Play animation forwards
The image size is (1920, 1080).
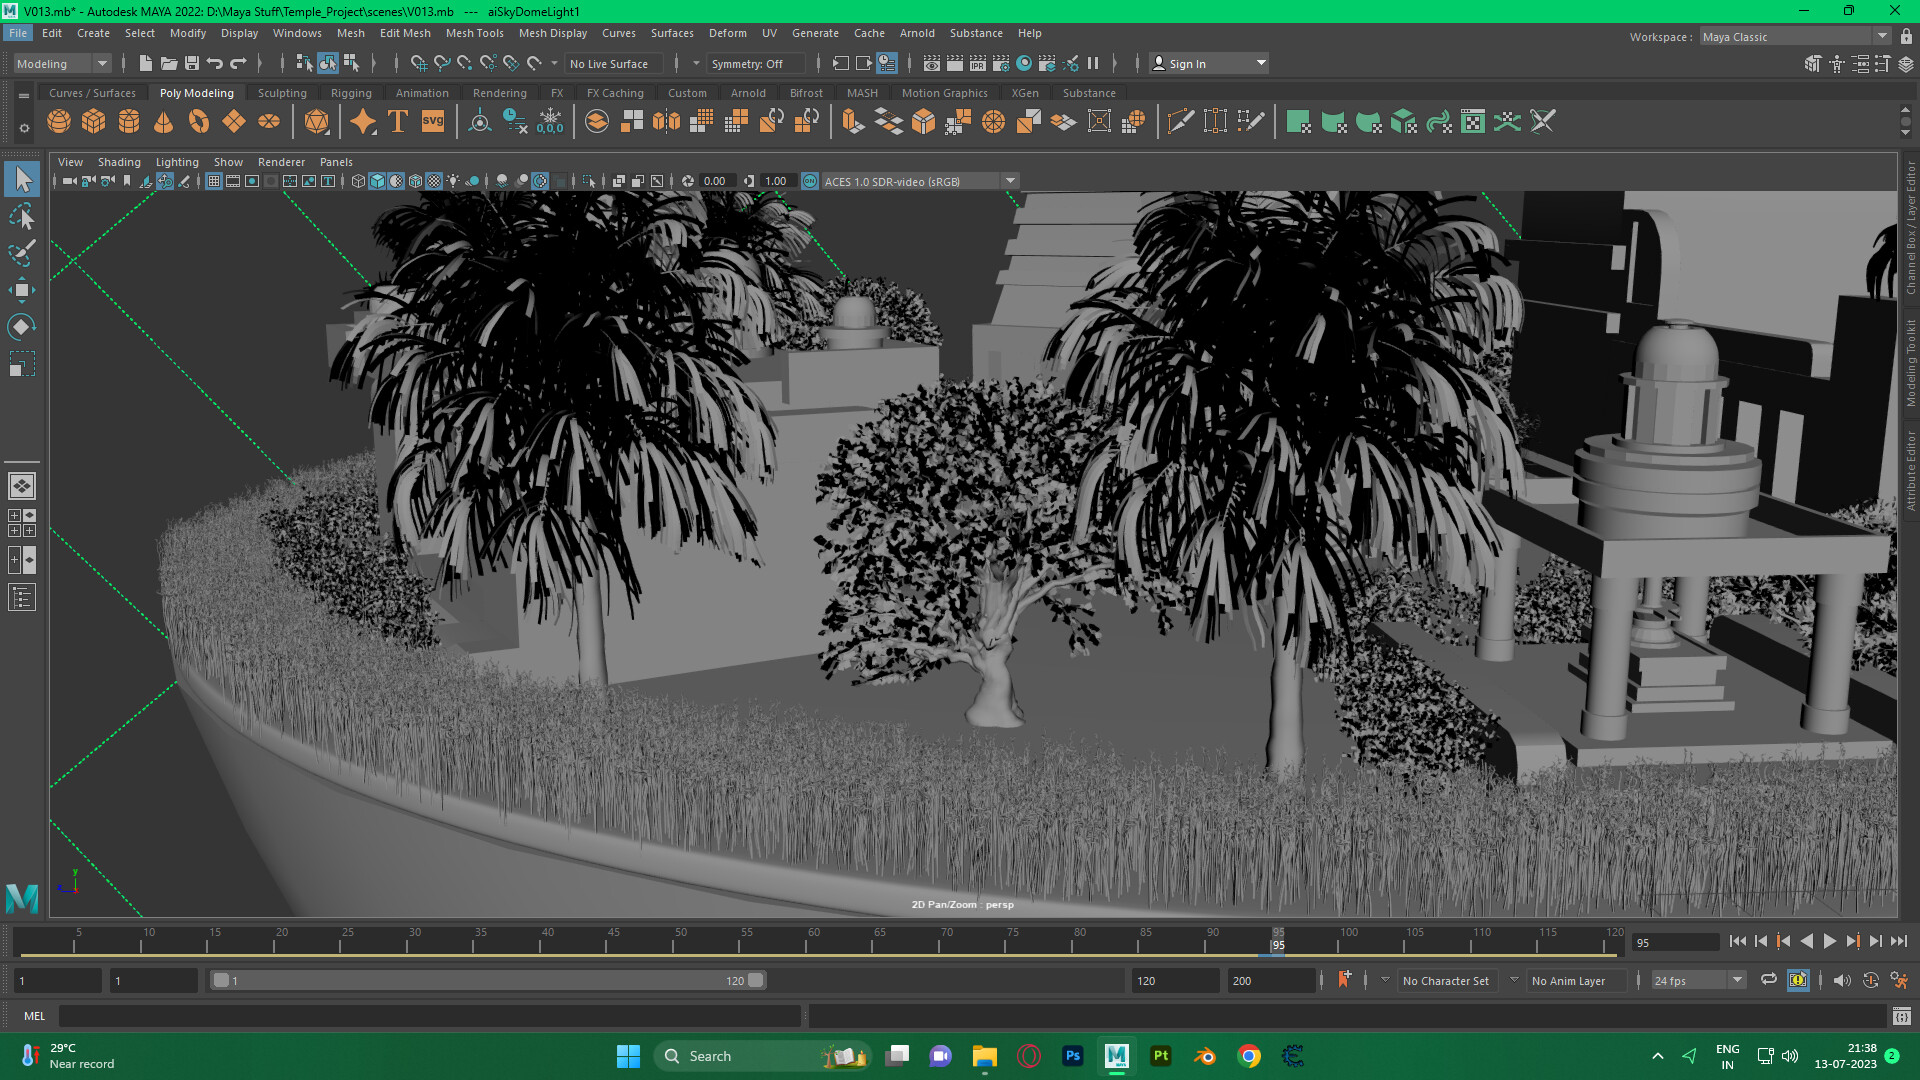pyautogui.click(x=1830, y=941)
